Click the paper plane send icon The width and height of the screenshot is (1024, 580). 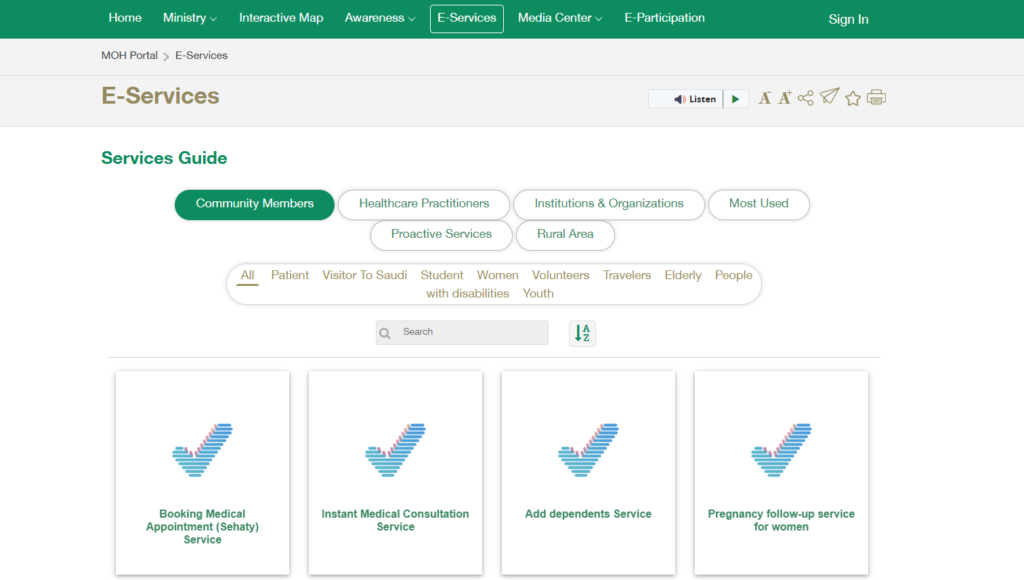click(829, 97)
